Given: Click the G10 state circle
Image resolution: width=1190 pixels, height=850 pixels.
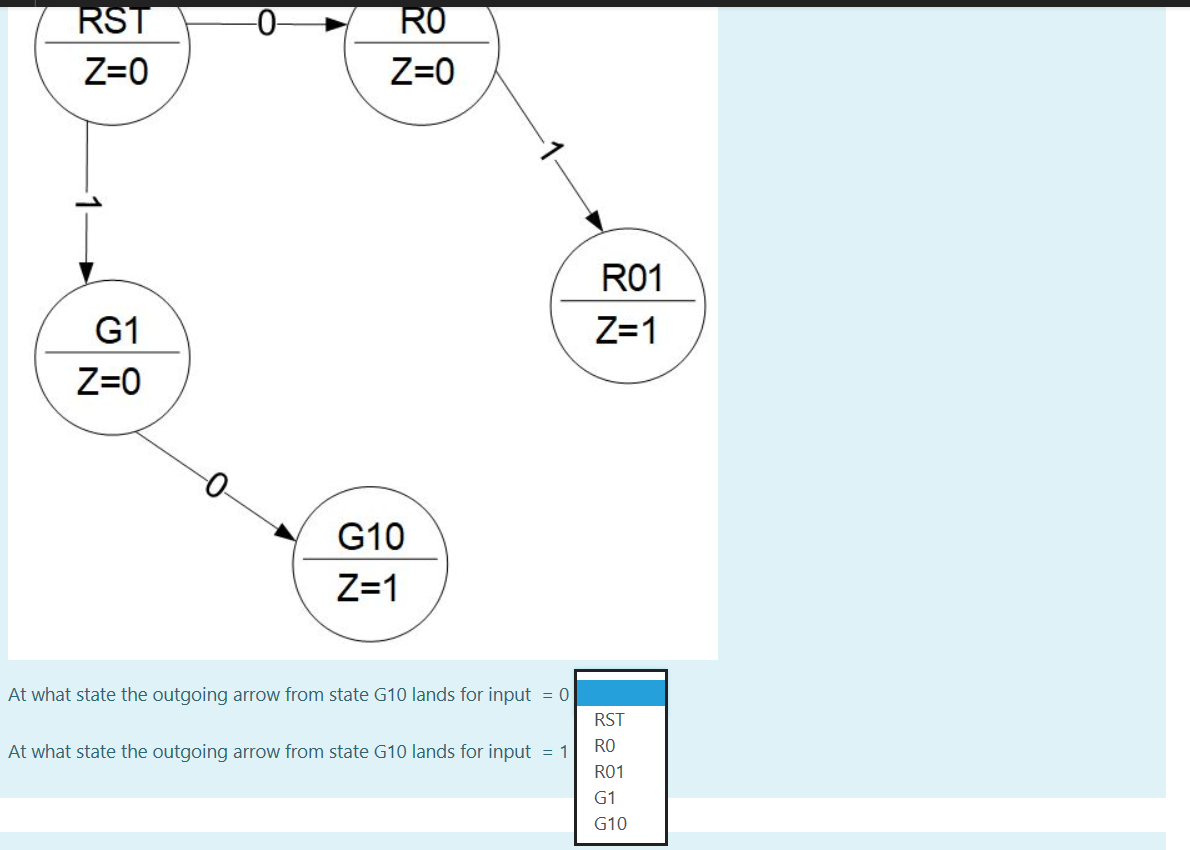Looking at the screenshot, I should tap(369, 563).
